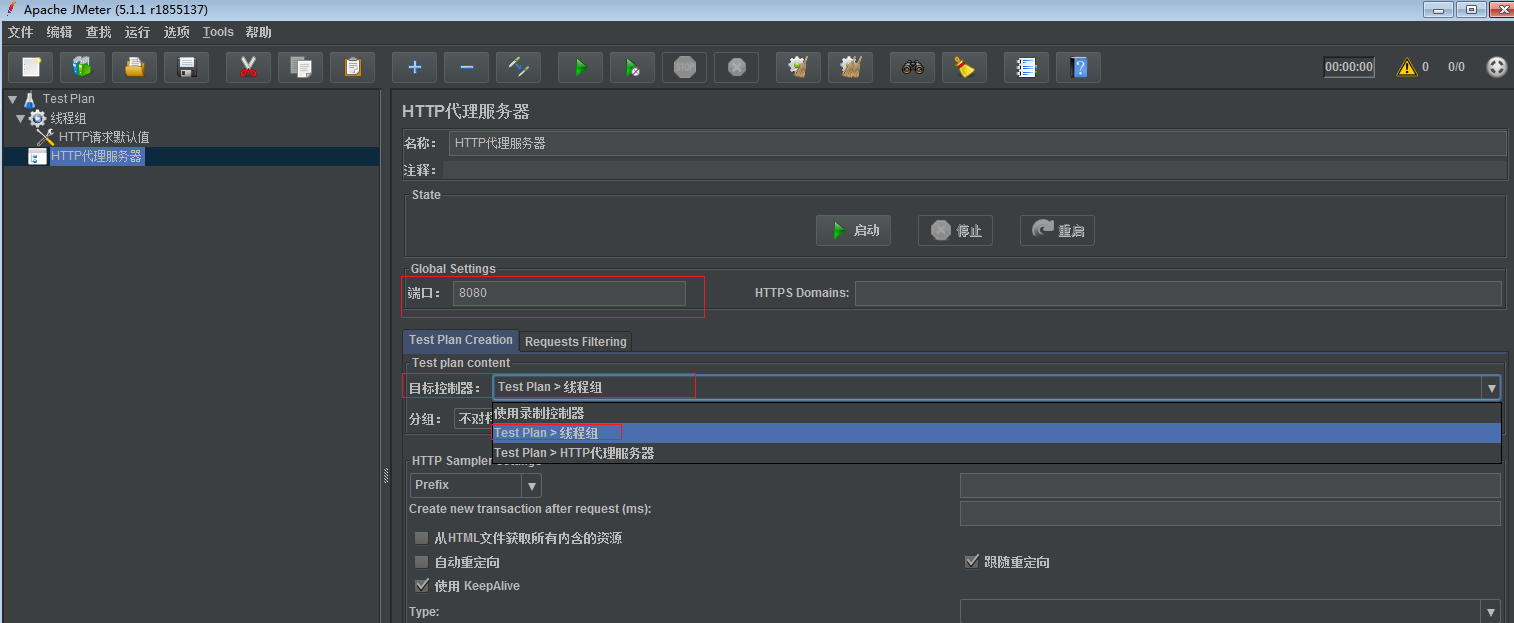Viewport: 1514px width, 623px height.
Task: Shut down test threads with shutdown icon
Action: point(737,67)
